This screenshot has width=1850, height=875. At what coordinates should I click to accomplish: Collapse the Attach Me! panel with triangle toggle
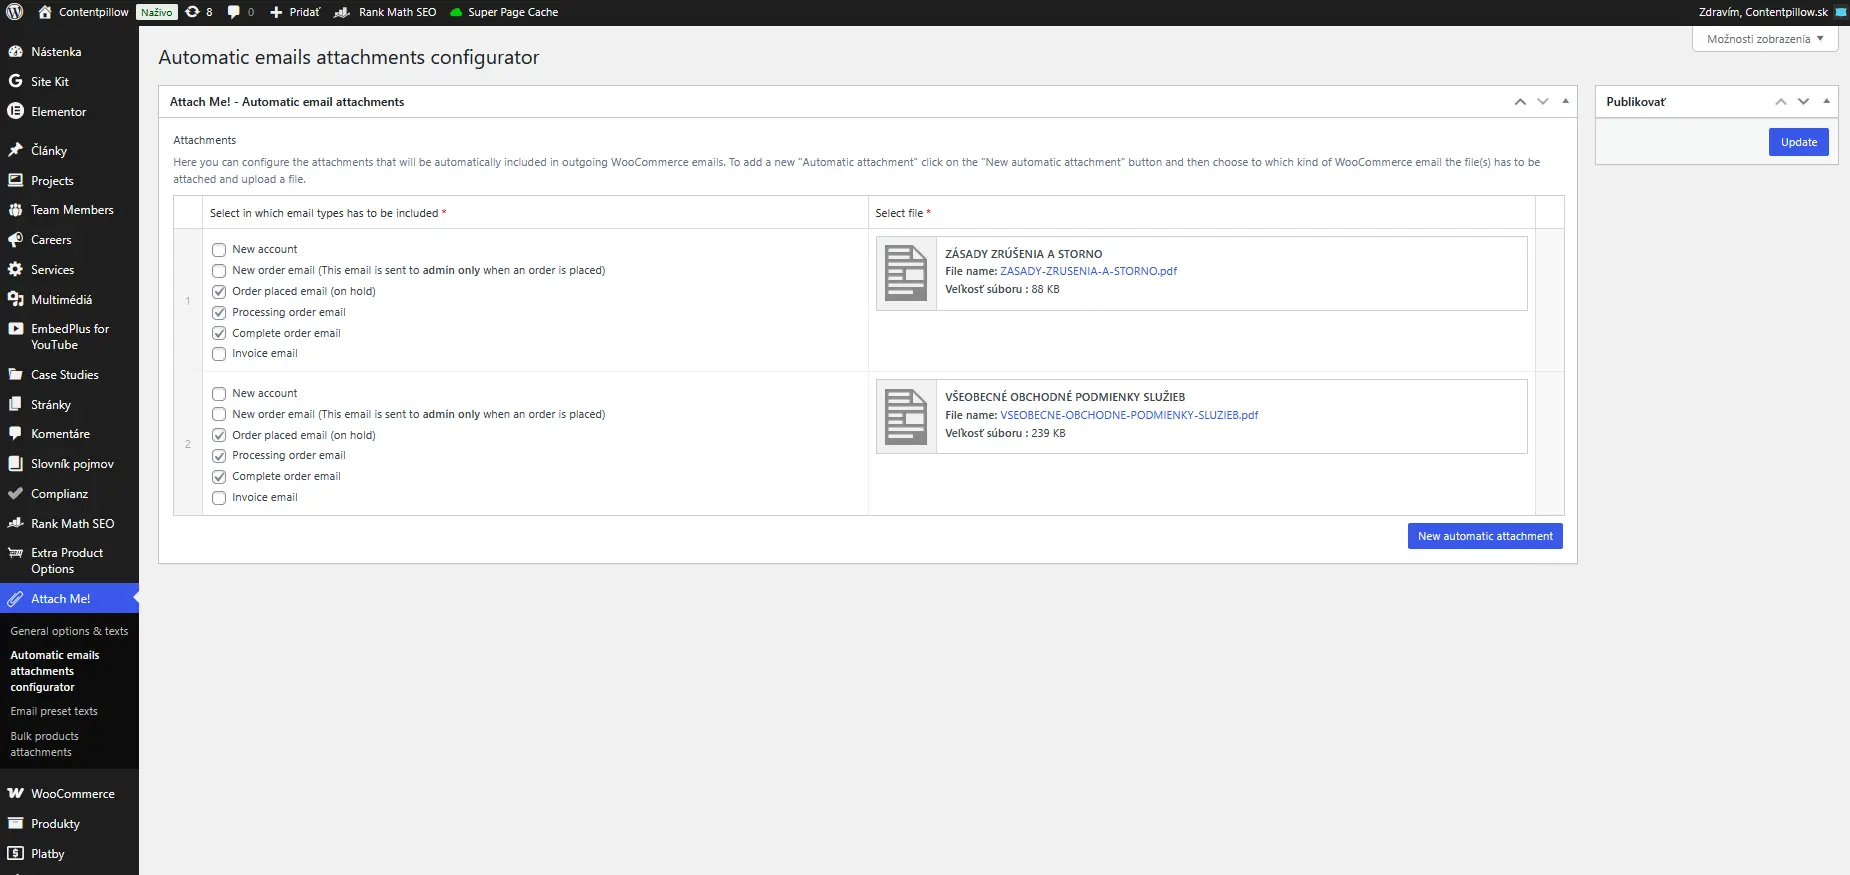[1565, 101]
